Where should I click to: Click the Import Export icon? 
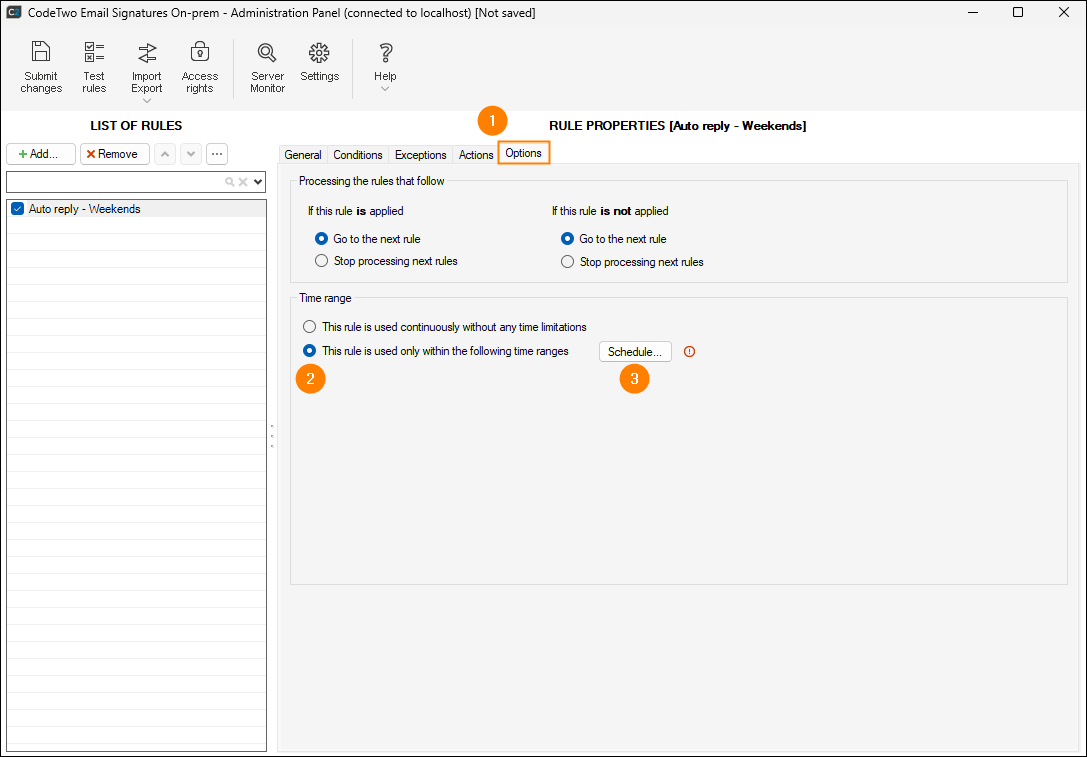click(147, 52)
